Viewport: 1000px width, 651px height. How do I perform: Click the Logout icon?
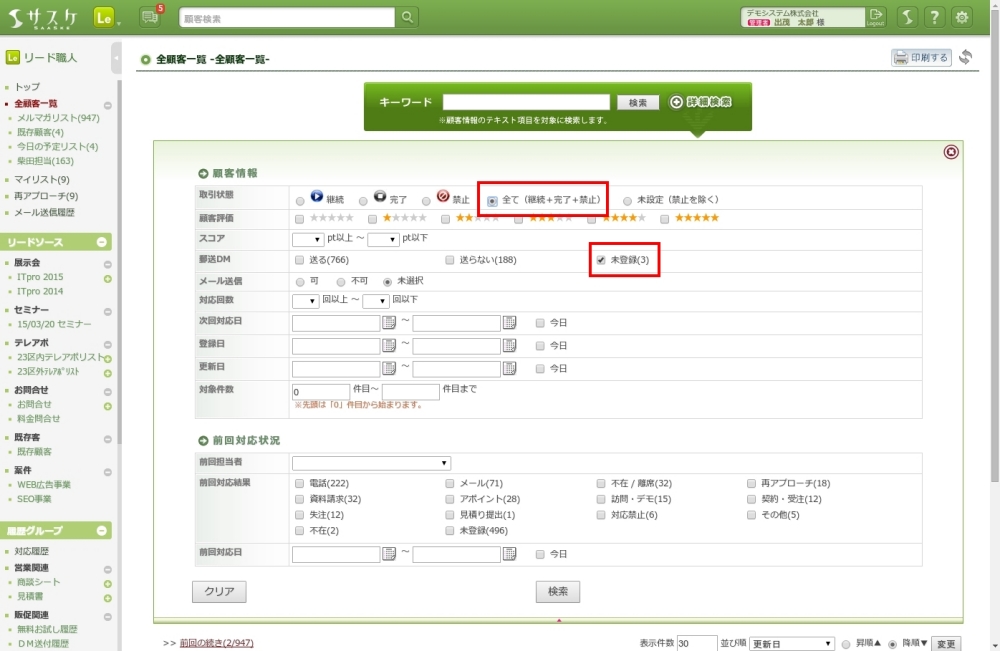coord(876,16)
